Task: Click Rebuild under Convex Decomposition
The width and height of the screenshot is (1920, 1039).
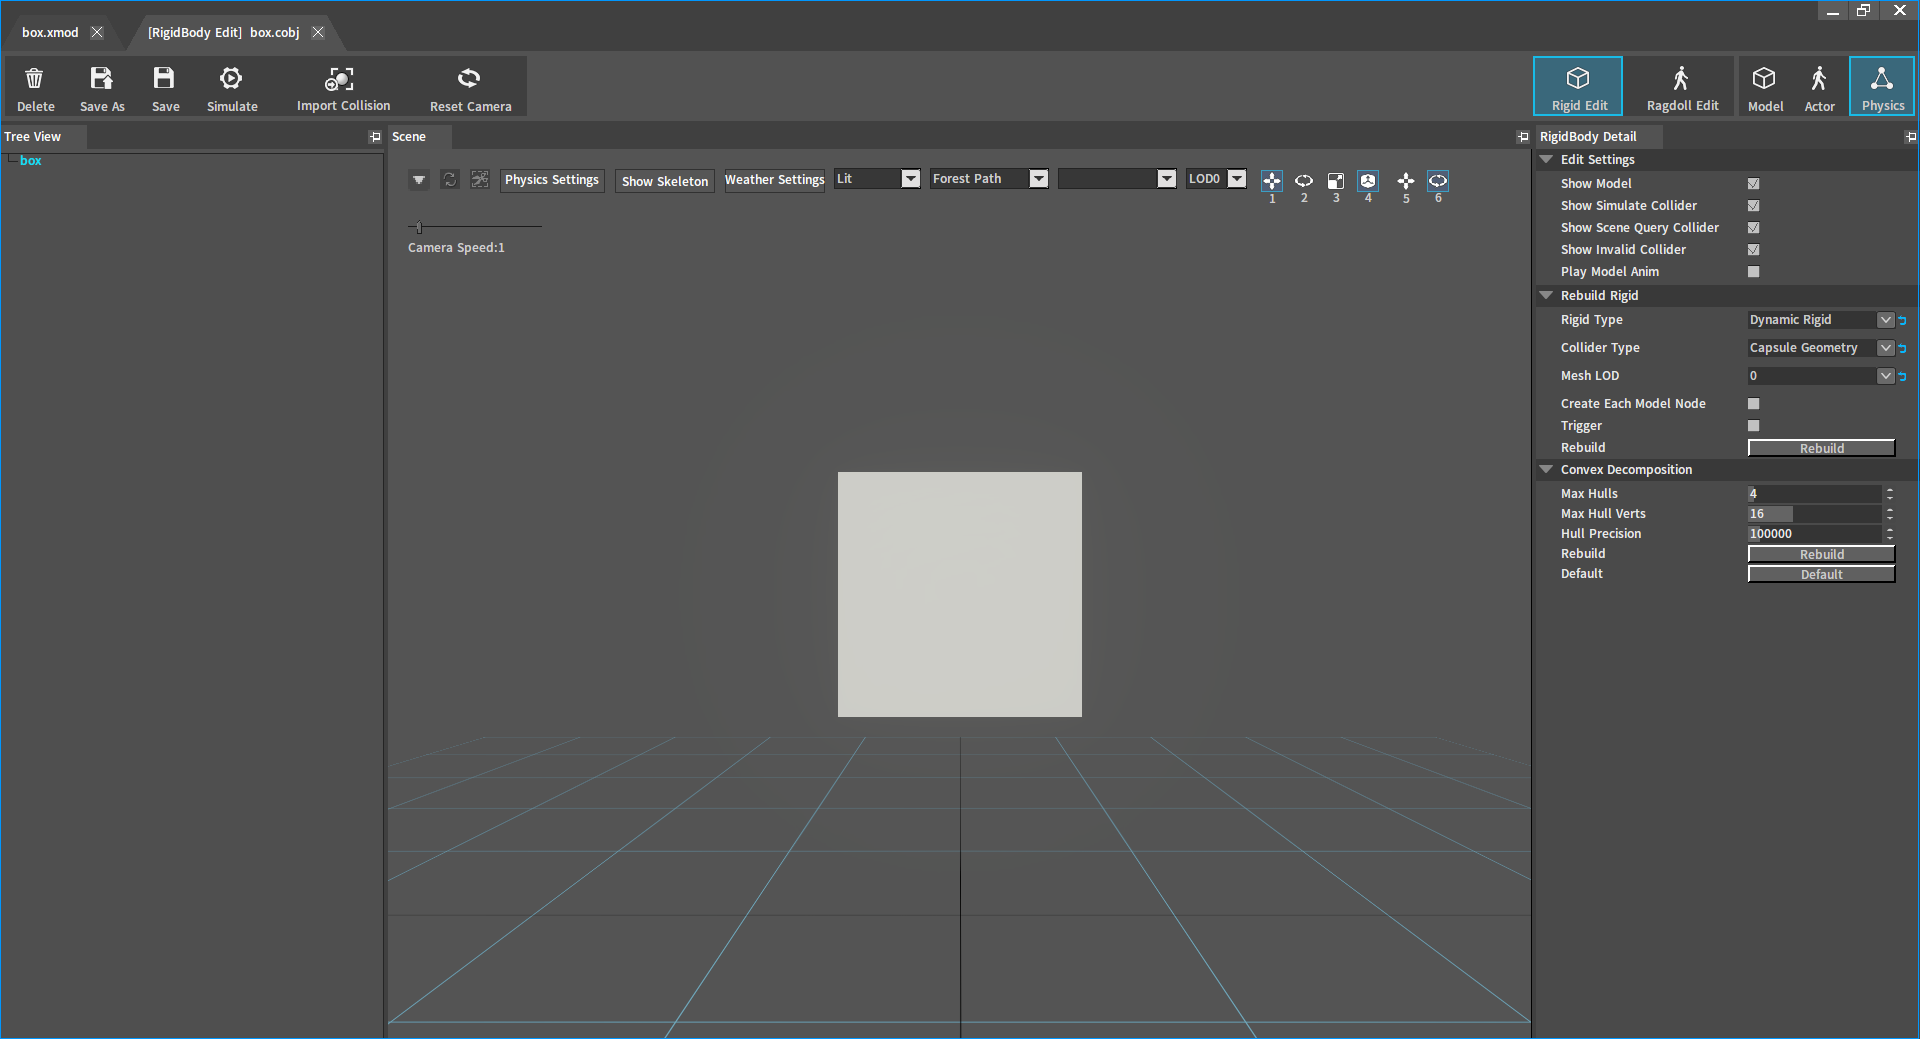Action: tap(1821, 554)
